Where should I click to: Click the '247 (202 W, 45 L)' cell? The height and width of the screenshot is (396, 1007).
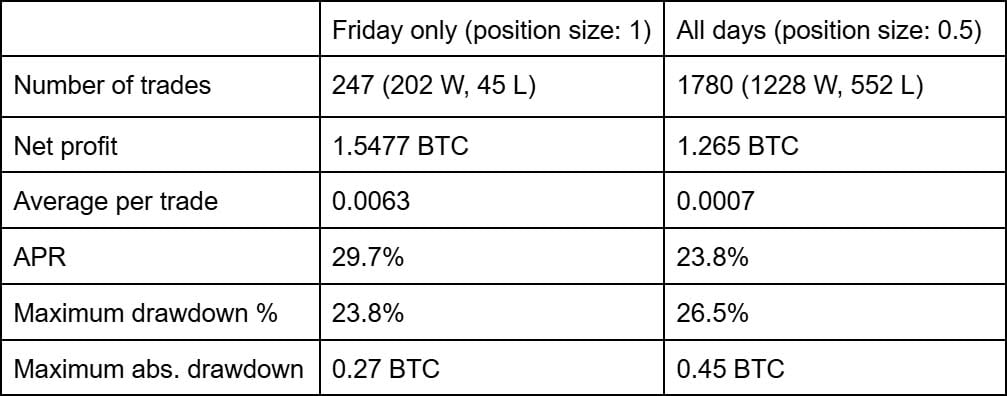[x=492, y=87]
